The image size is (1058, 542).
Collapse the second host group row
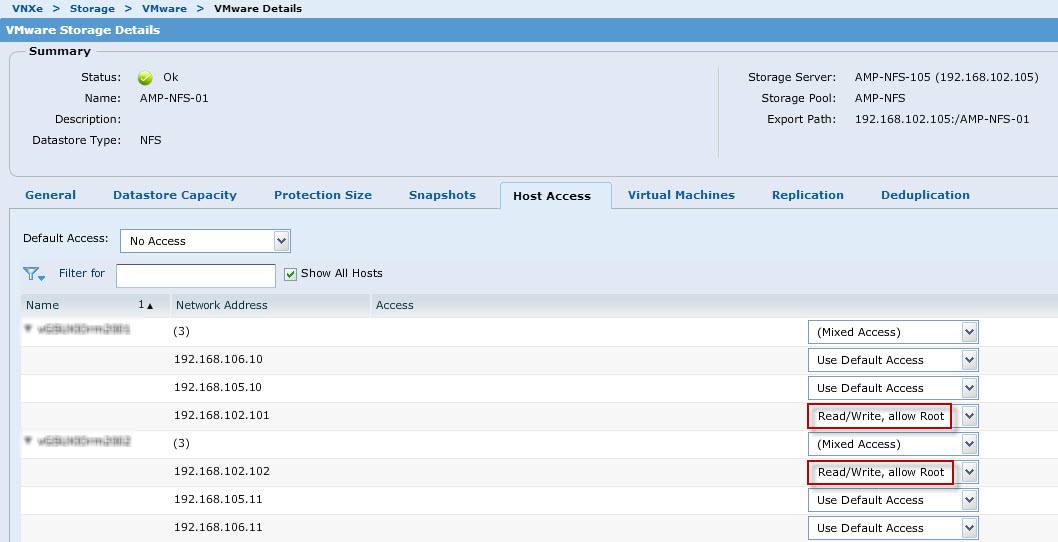click(x=28, y=441)
